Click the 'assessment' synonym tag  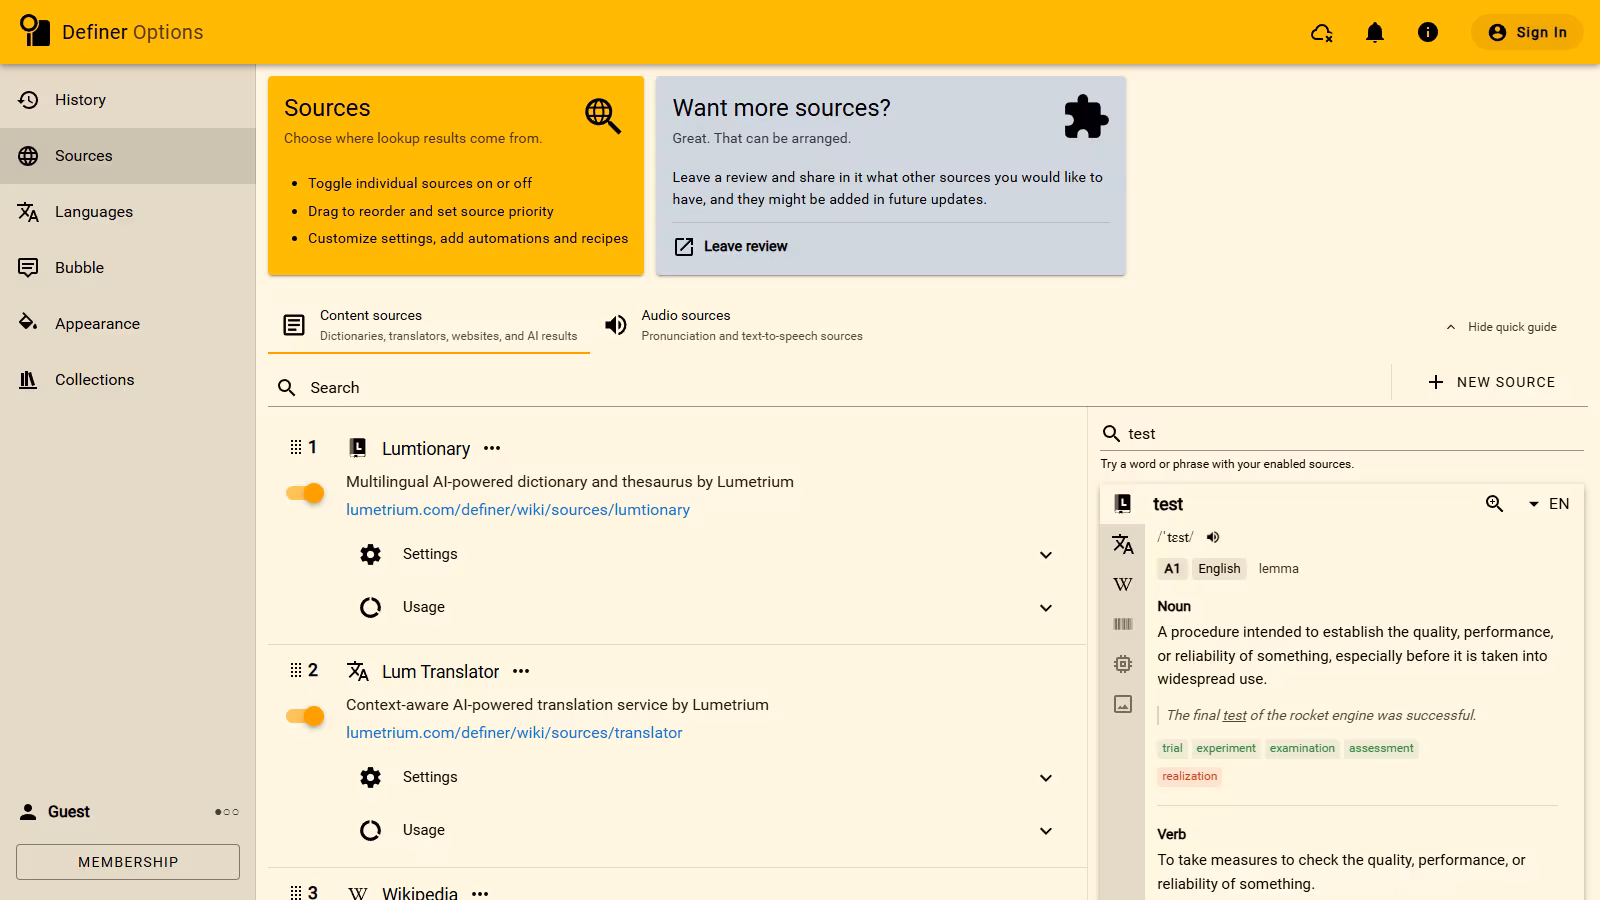pyautogui.click(x=1381, y=748)
